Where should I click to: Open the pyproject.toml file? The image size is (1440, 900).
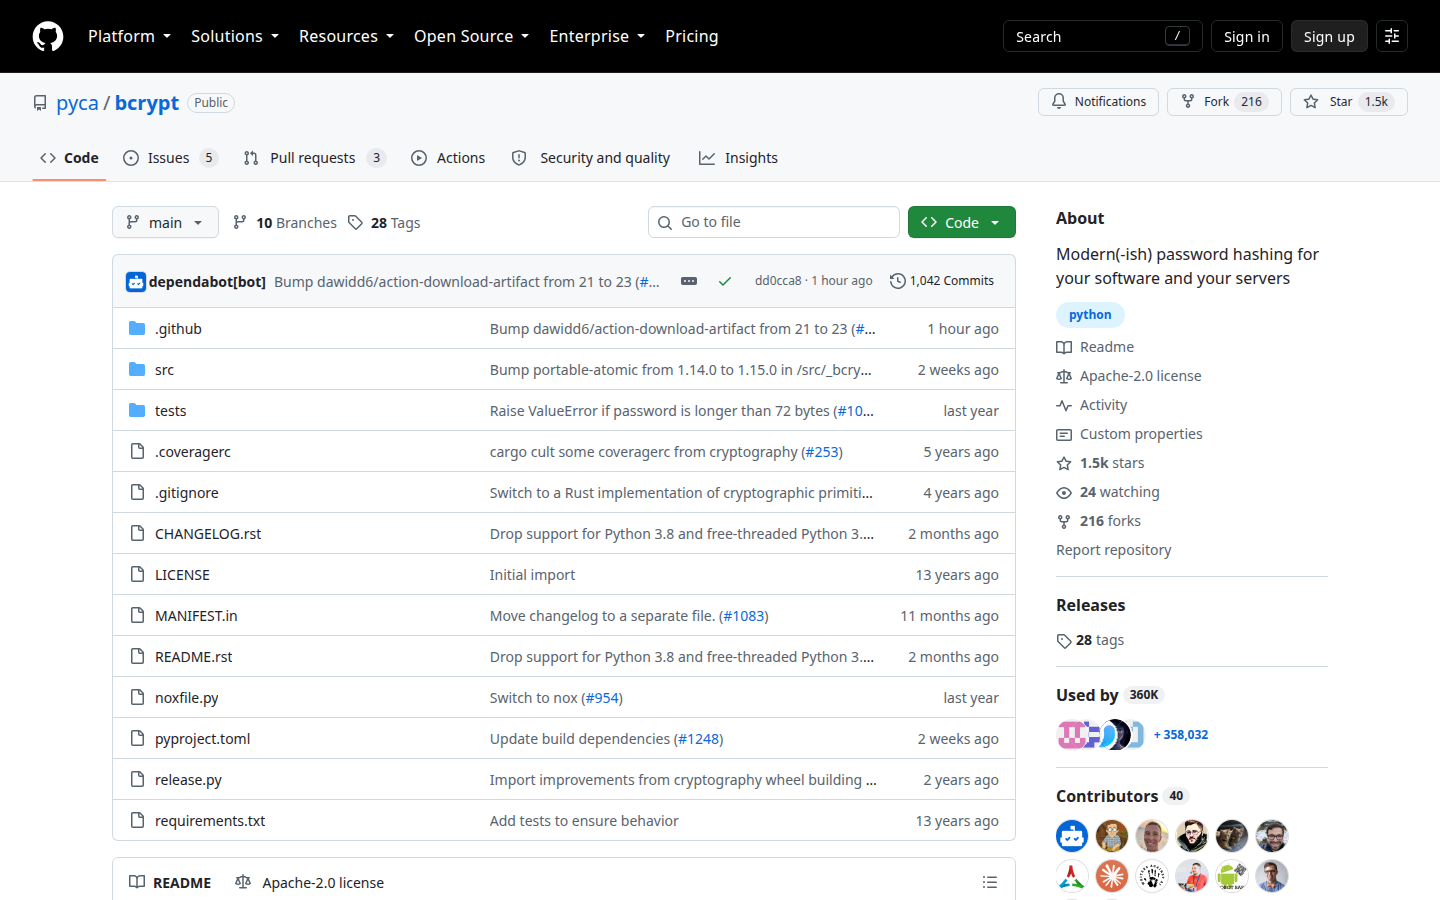click(202, 738)
